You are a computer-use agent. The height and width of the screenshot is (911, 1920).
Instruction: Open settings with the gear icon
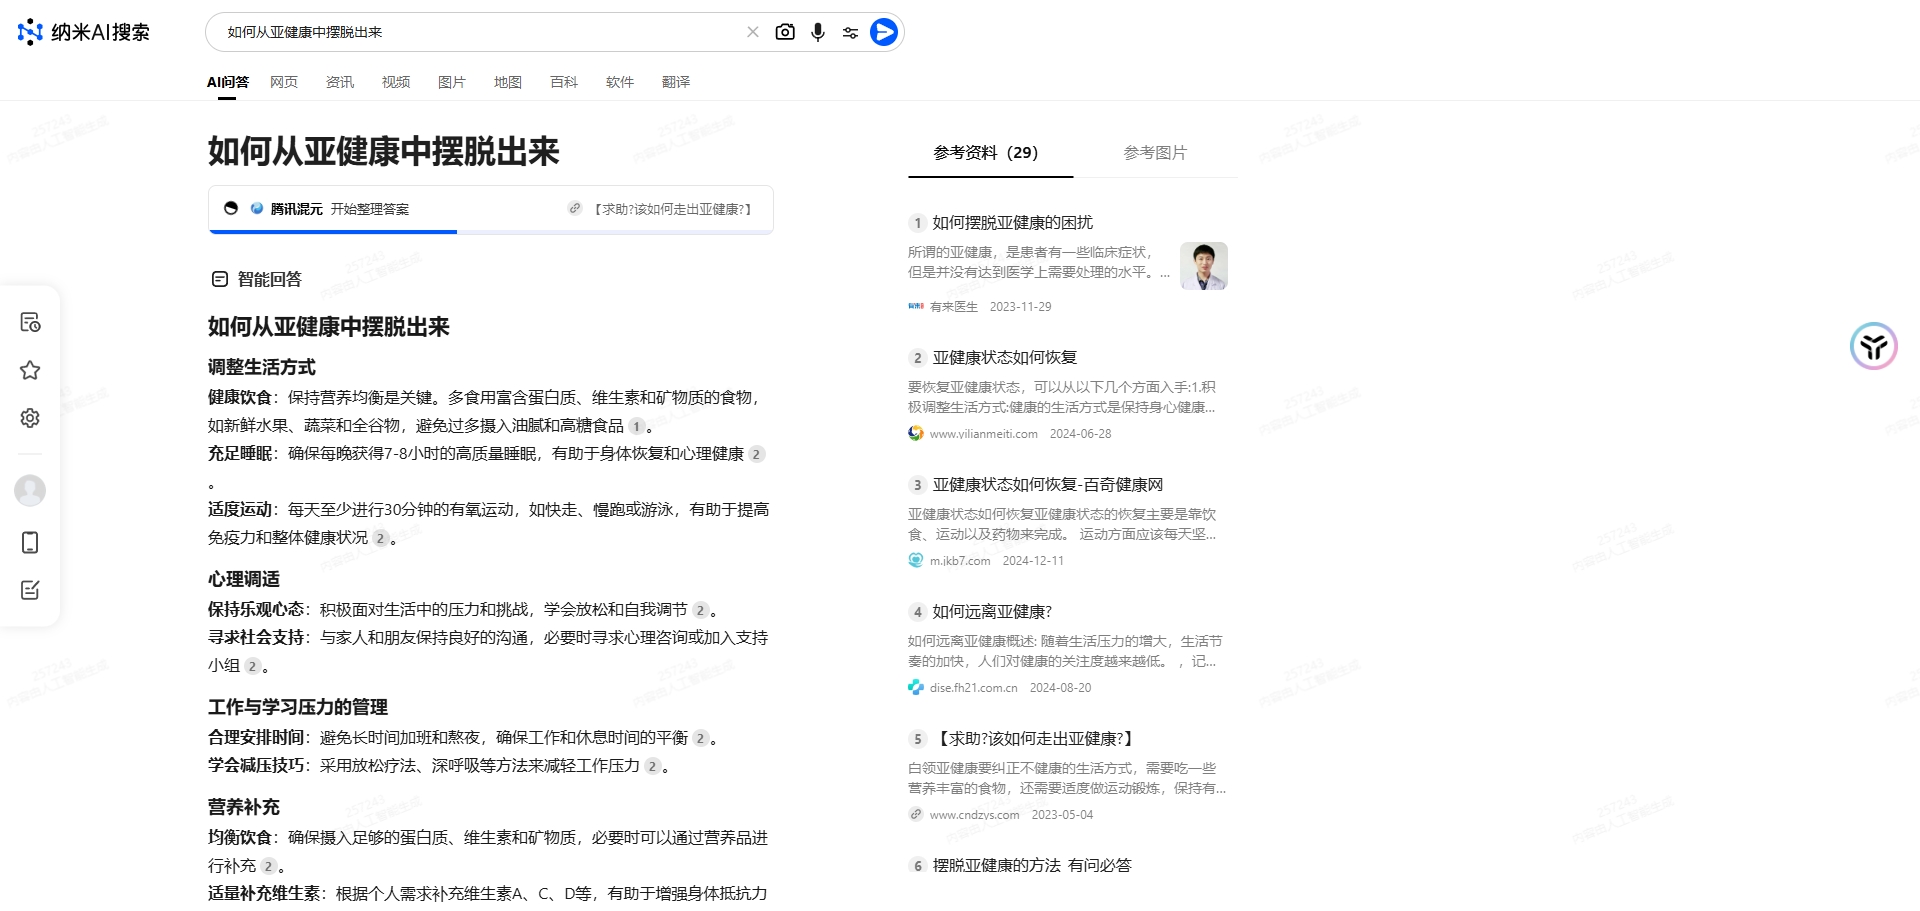pos(30,418)
